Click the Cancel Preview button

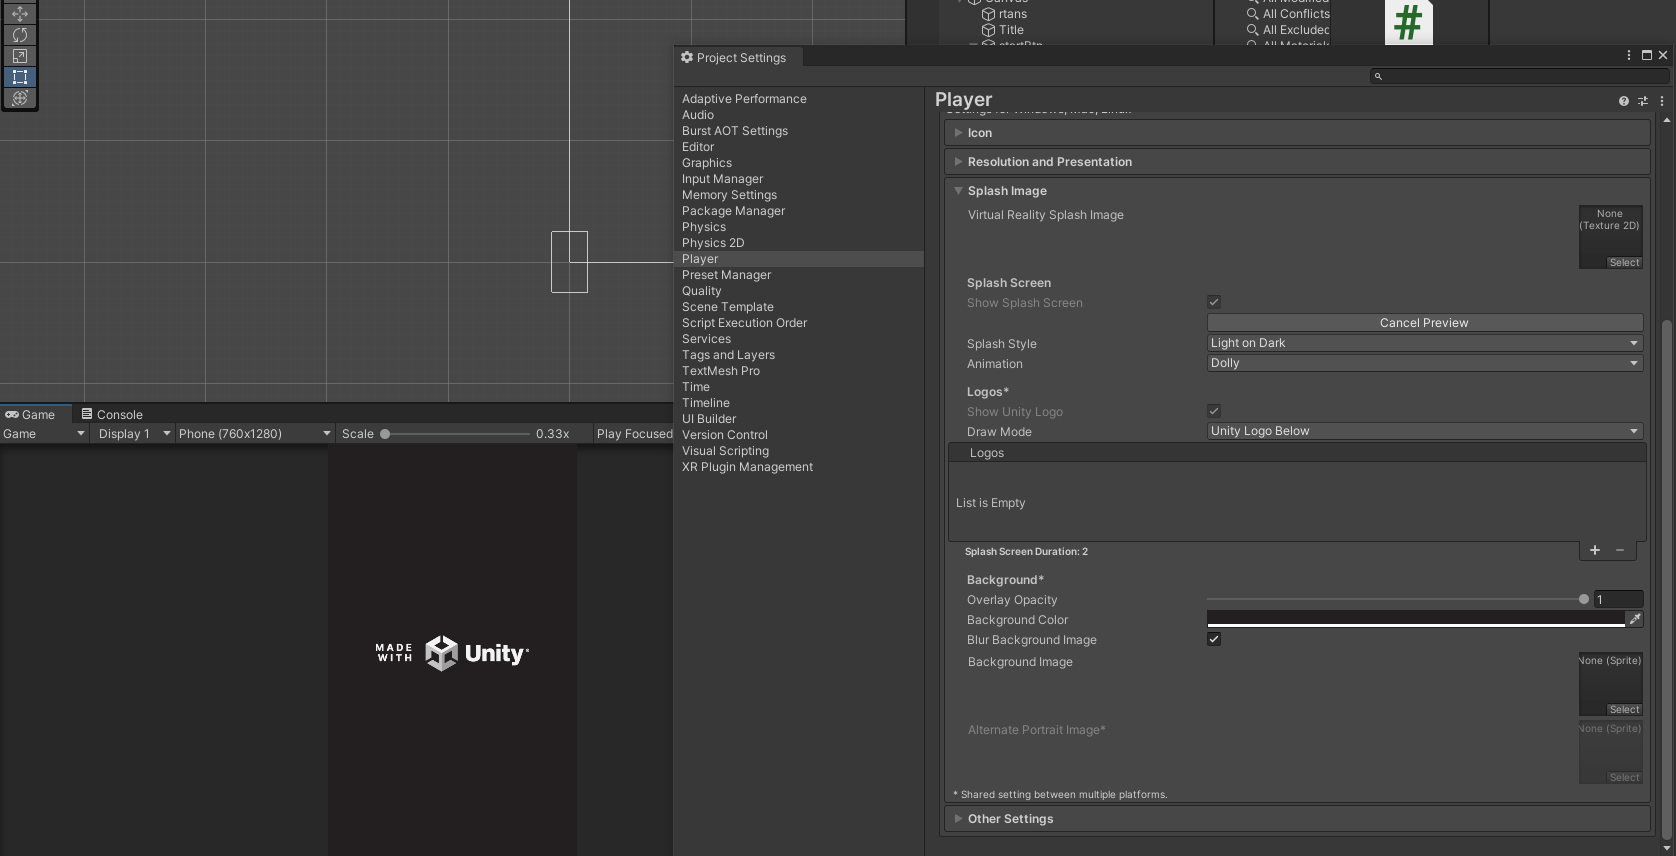click(x=1424, y=323)
